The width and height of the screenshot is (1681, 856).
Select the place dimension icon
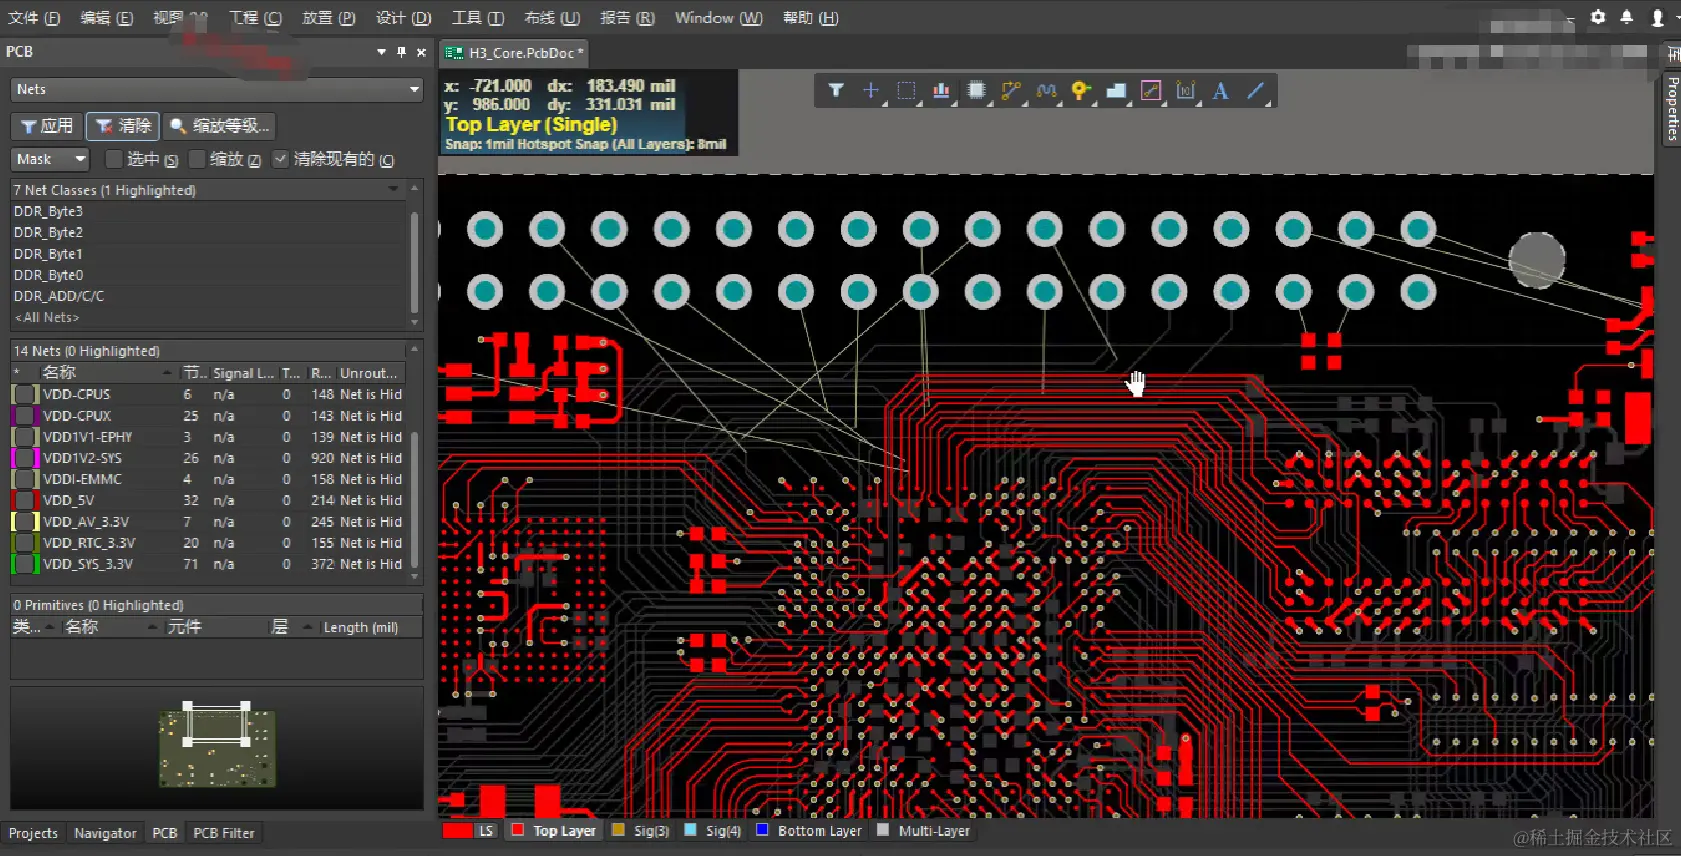[1186, 91]
